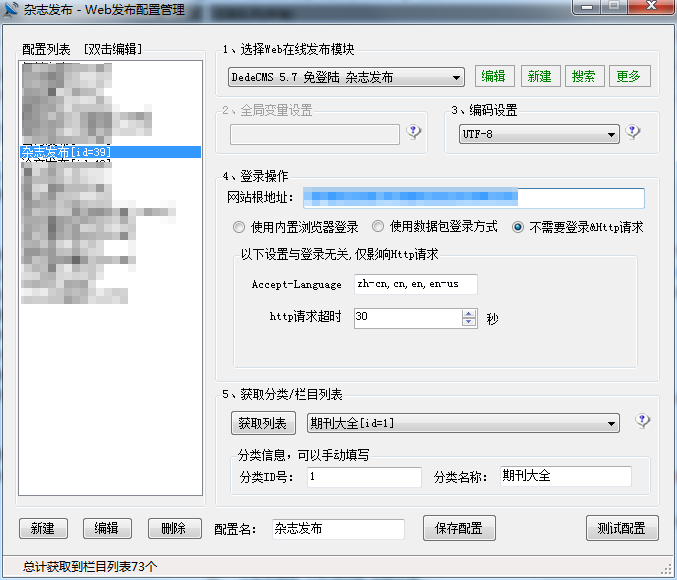The width and height of the screenshot is (677, 580).
Task: Click the Accept-Language input field
Action: [x=415, y=284]
